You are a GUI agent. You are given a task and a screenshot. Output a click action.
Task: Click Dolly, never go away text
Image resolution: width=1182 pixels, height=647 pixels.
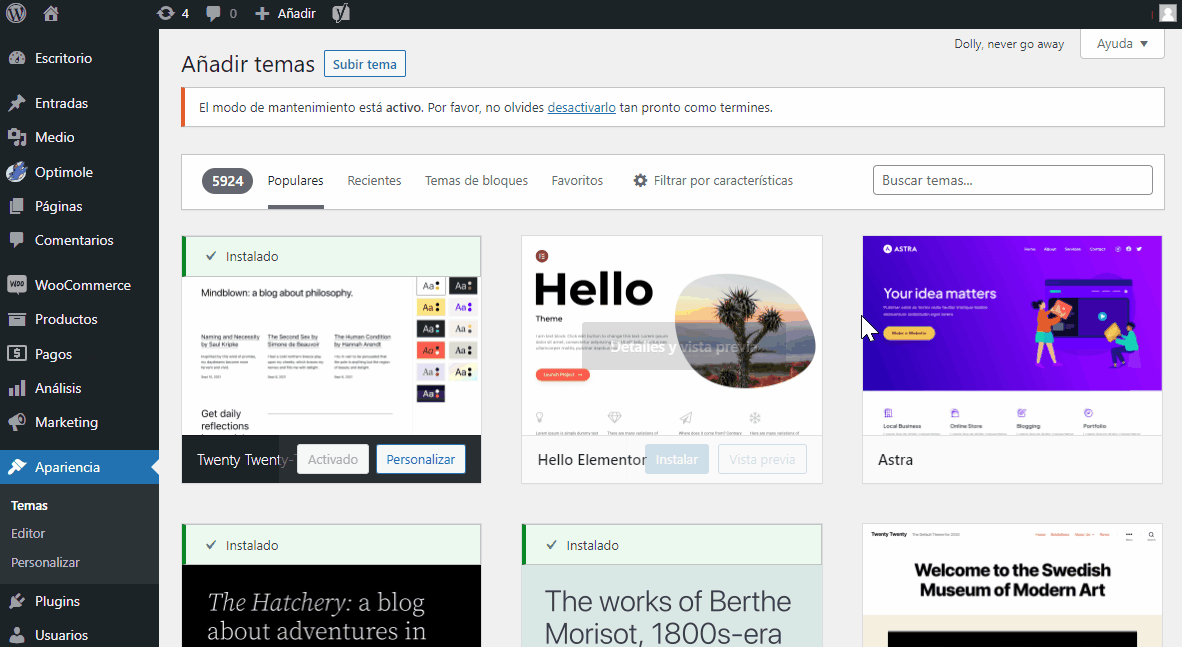pyautogui.click(x=1009, y=44)
